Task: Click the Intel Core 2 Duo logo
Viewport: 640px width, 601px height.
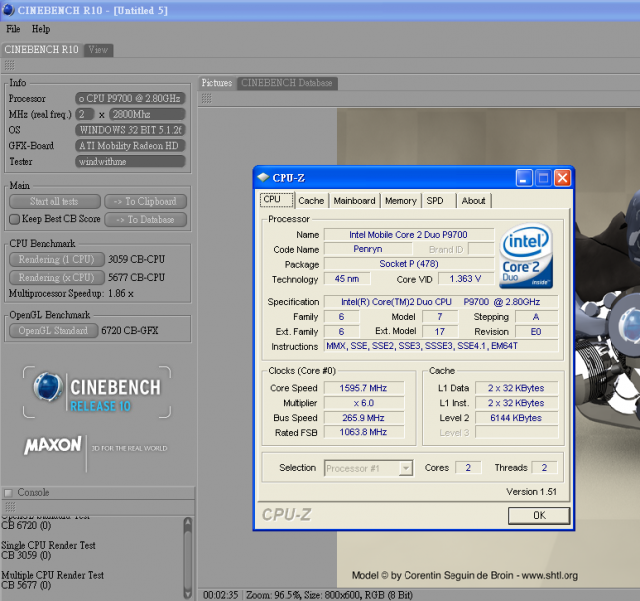Action: 526,256
